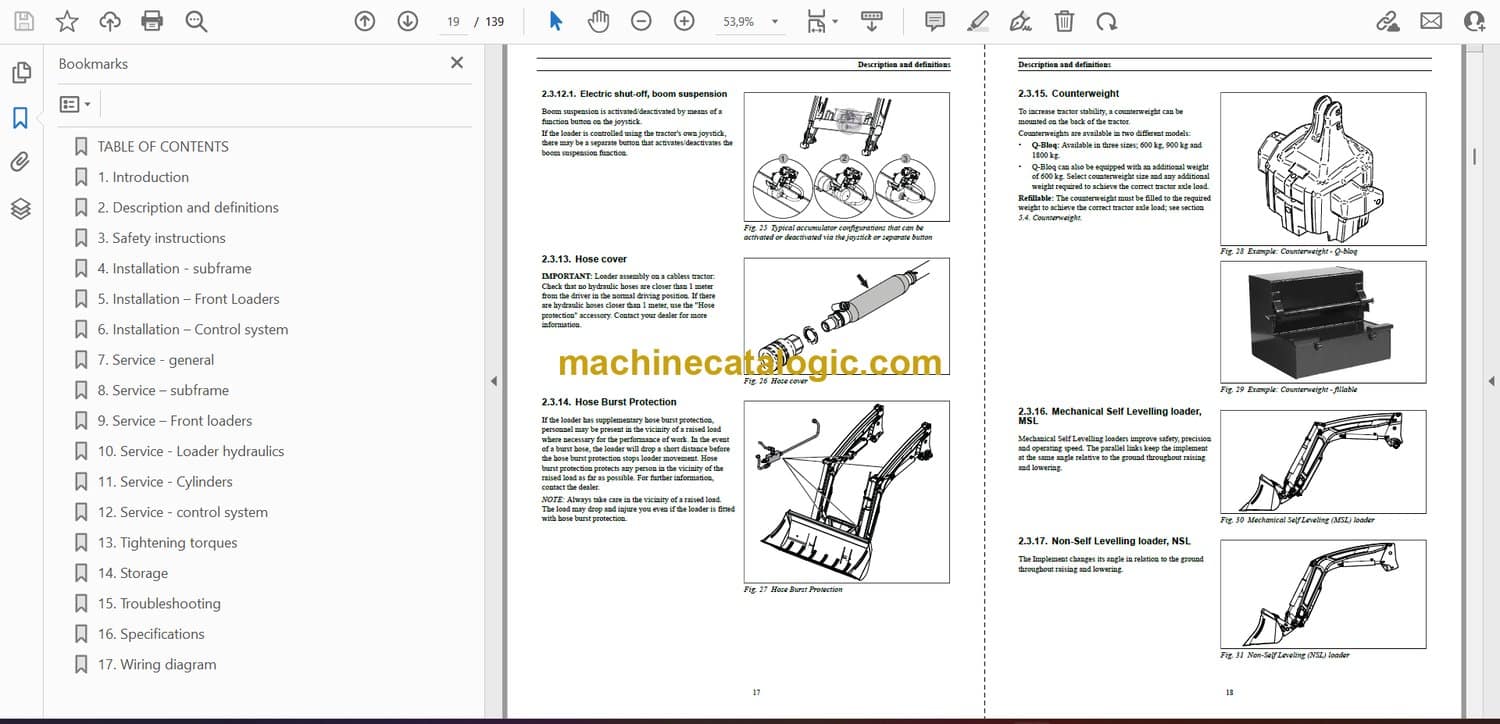Viewport: 1500px width, 724px height.
Task: Select '13. Tightening torques' bookmark
Action: tap(167, 543)
